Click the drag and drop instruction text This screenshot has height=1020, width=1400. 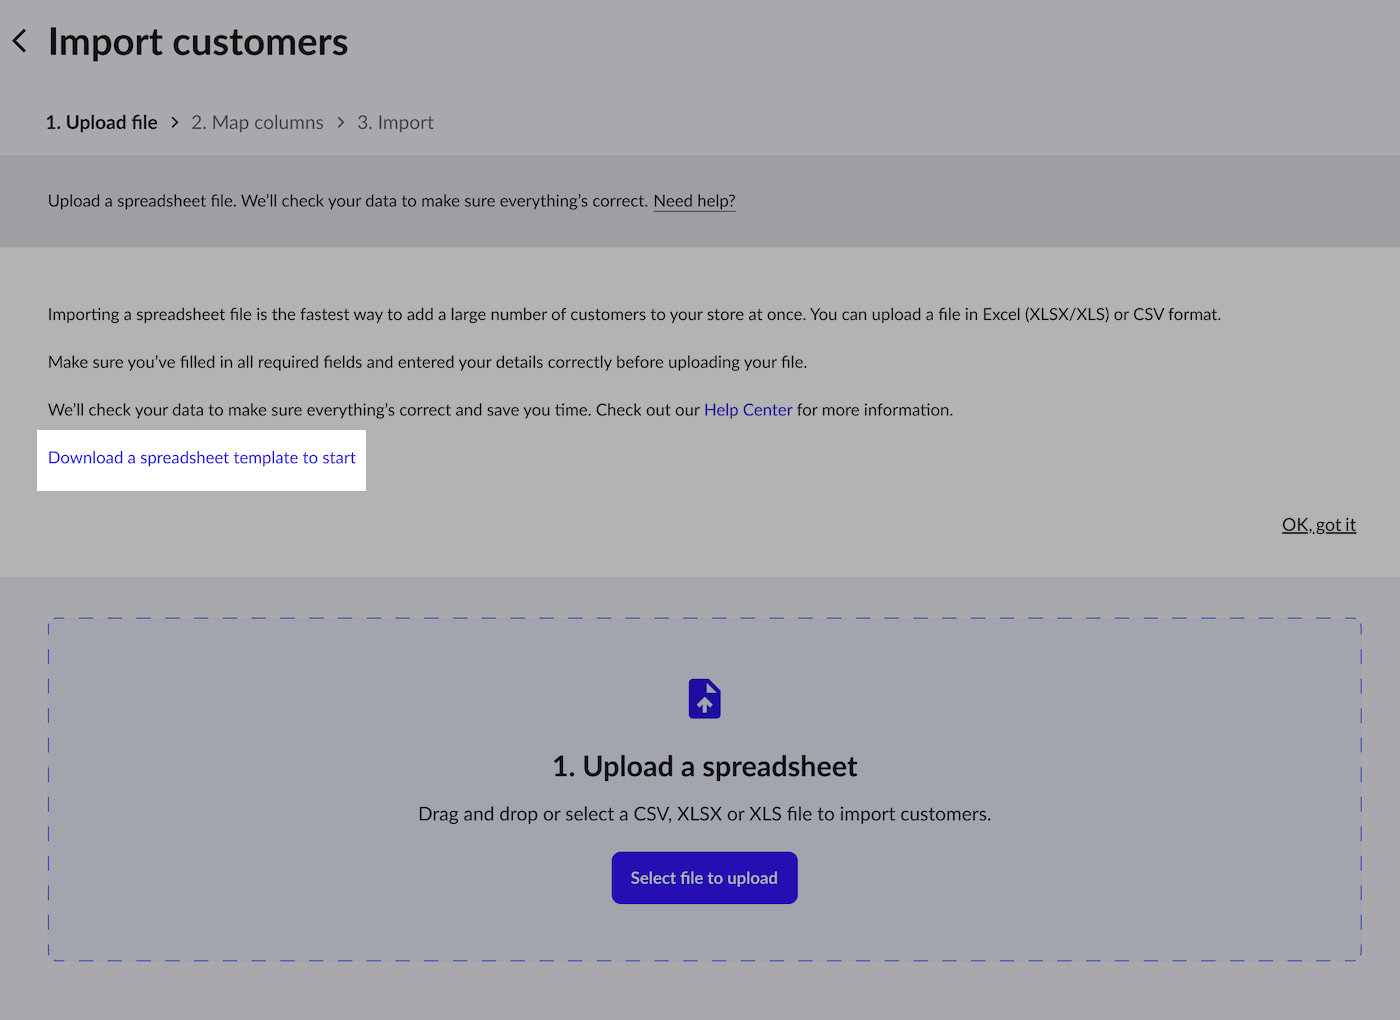(704, 814)
